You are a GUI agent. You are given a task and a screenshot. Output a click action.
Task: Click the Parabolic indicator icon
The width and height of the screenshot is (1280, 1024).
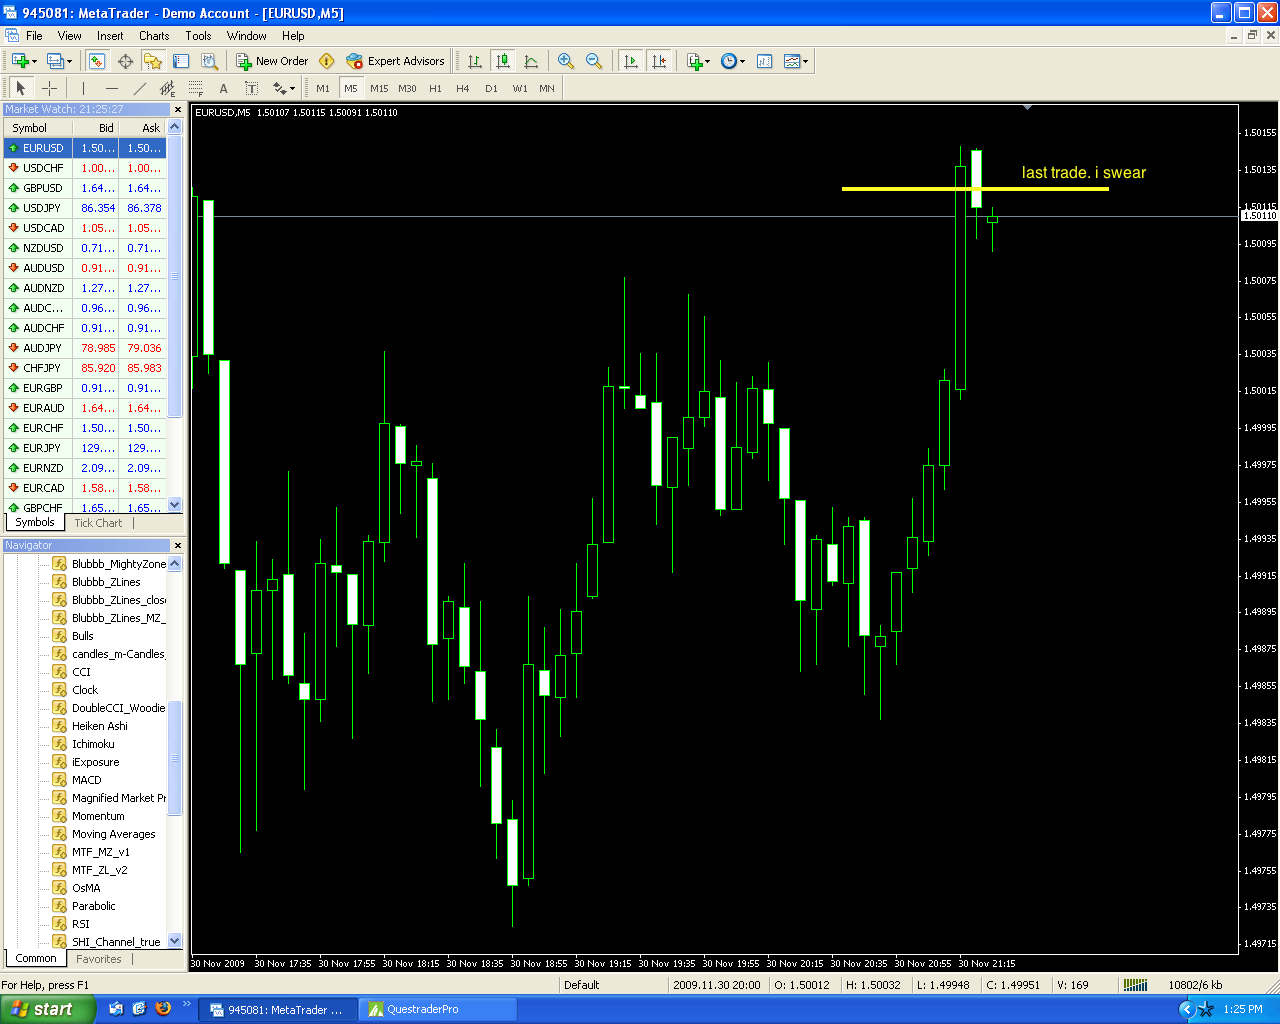click(x=60, y=906)
